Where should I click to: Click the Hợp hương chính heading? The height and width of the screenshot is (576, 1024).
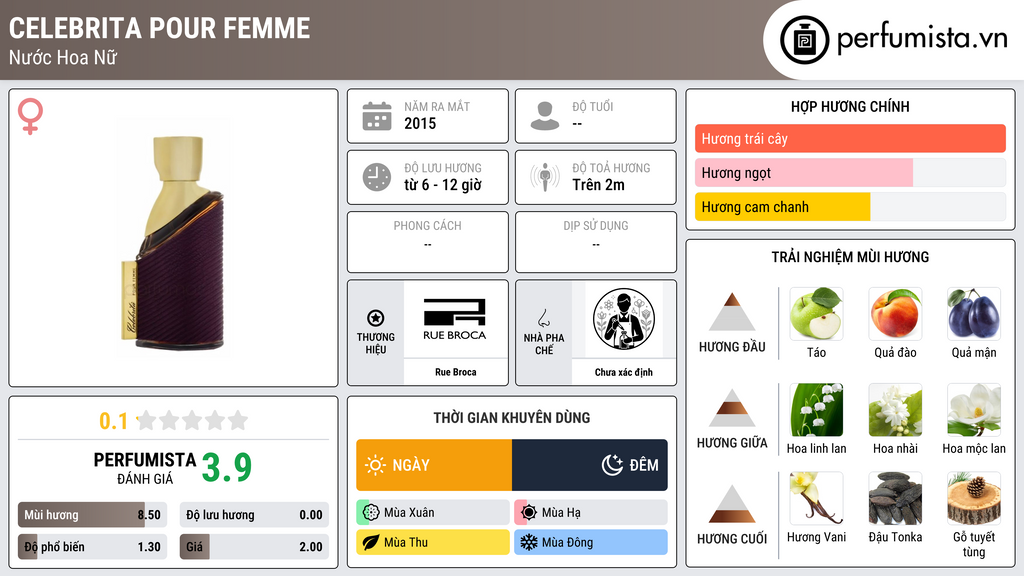(x=850, y=106)
